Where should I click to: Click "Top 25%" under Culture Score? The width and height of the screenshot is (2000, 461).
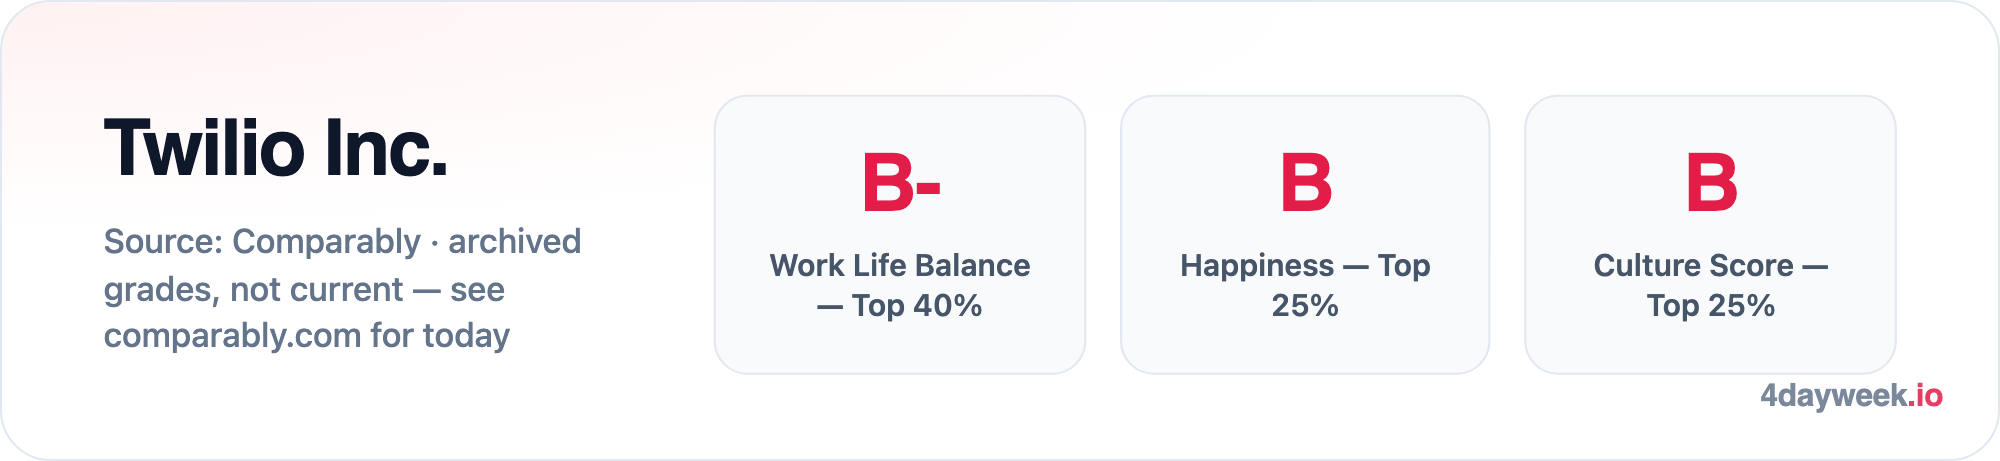pyautogui.click(x=1711, y=305)
